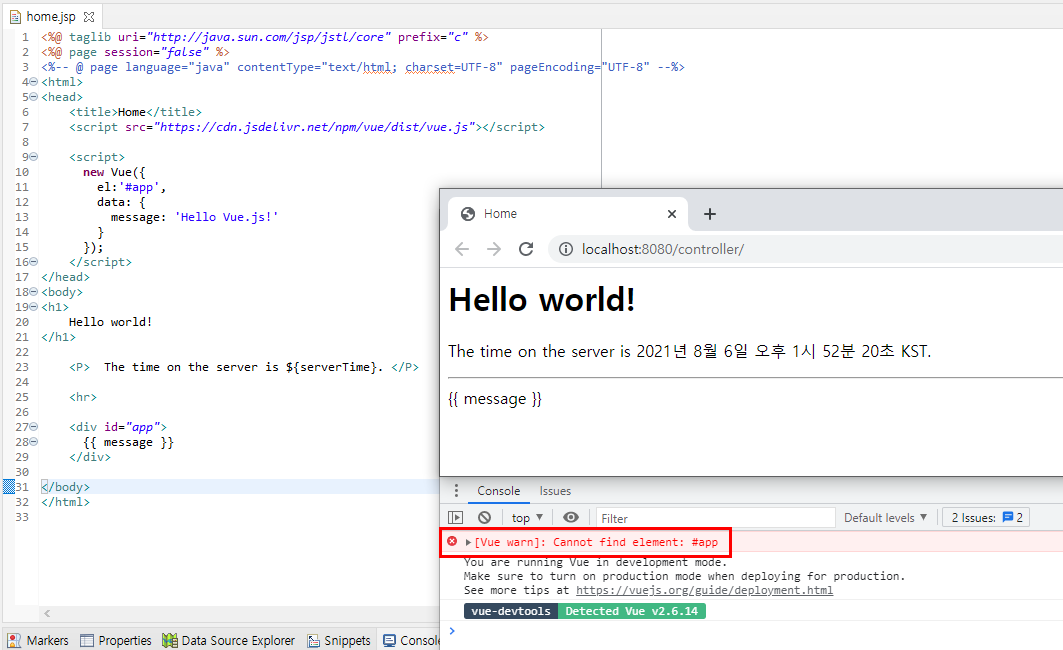Clear the console

click(x=484, y=518)
